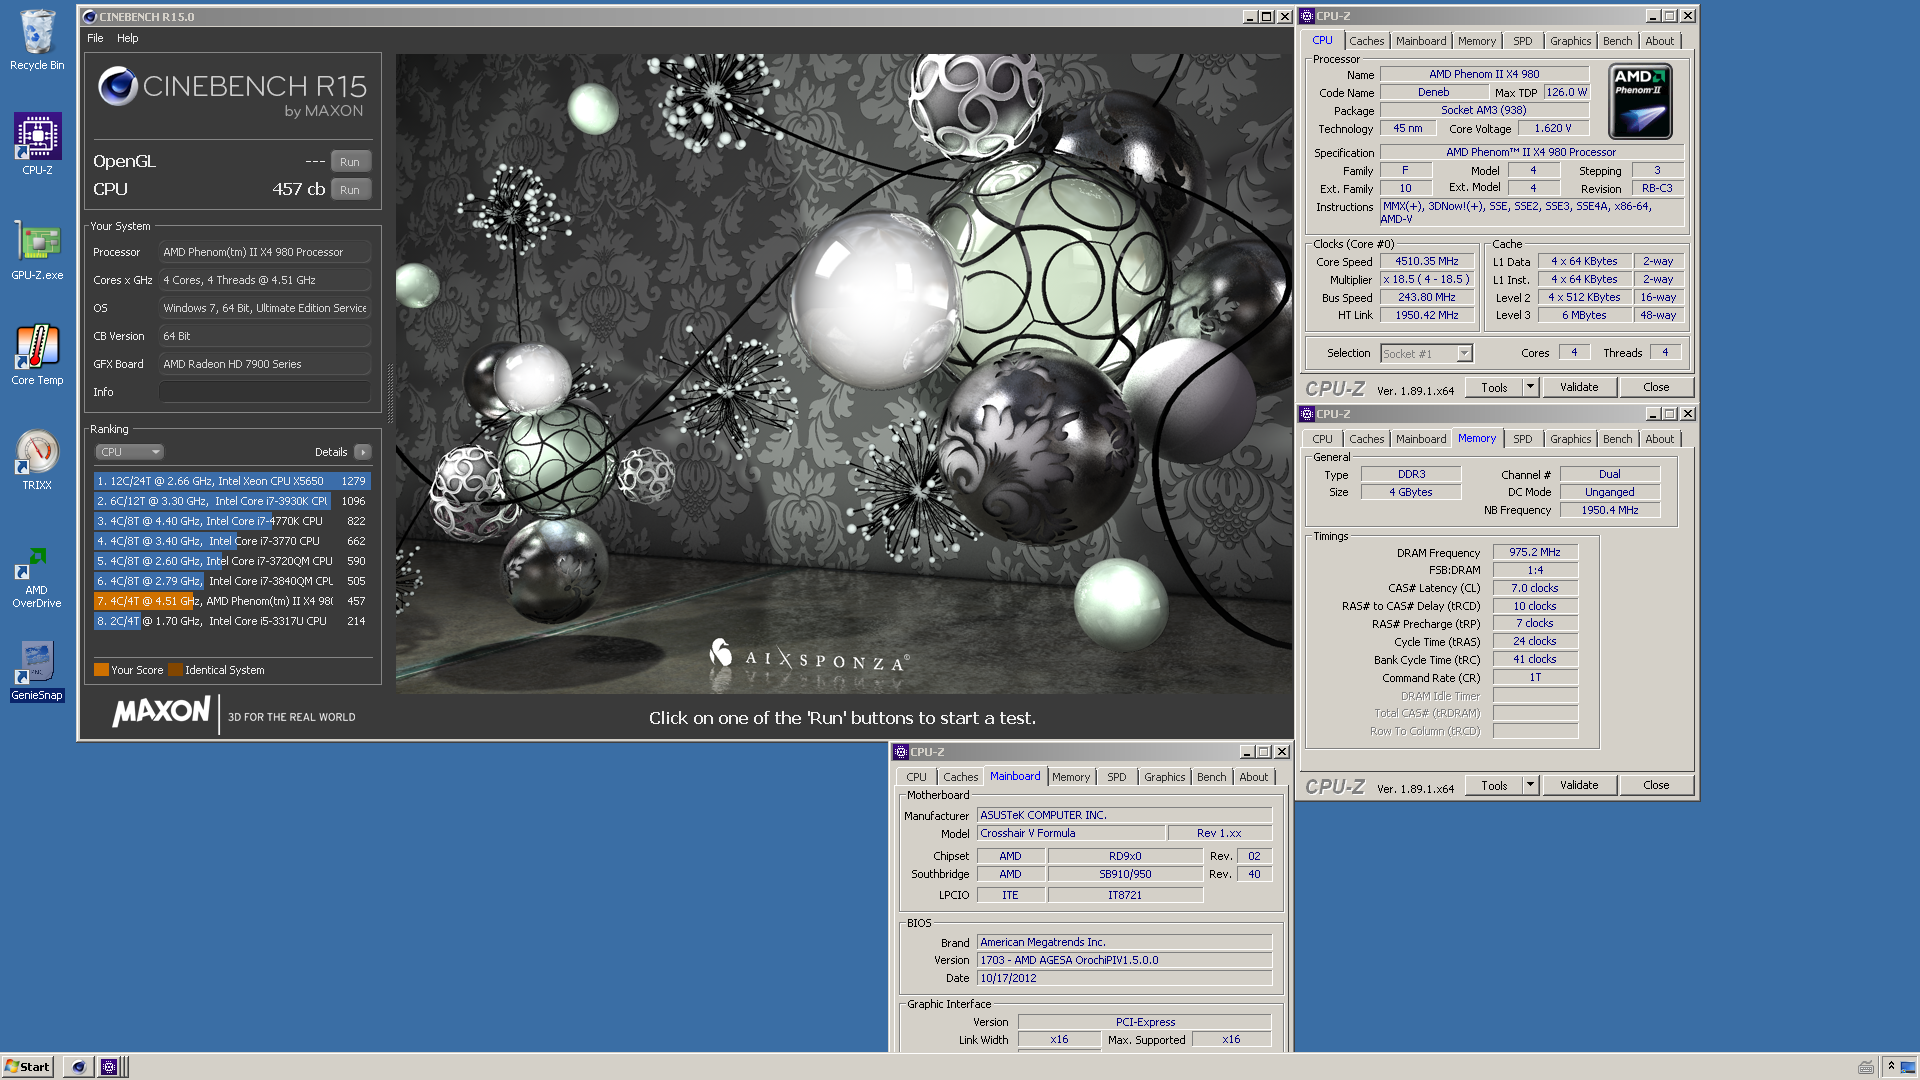Show hidden tray icons arrow

click(1891, 1067)
